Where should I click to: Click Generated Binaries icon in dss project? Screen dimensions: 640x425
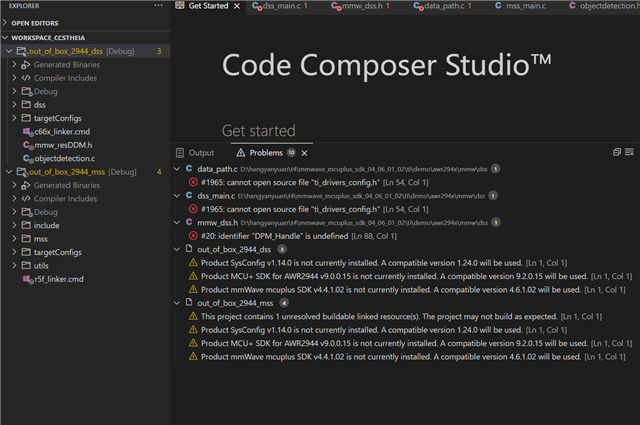click(26, 65)
